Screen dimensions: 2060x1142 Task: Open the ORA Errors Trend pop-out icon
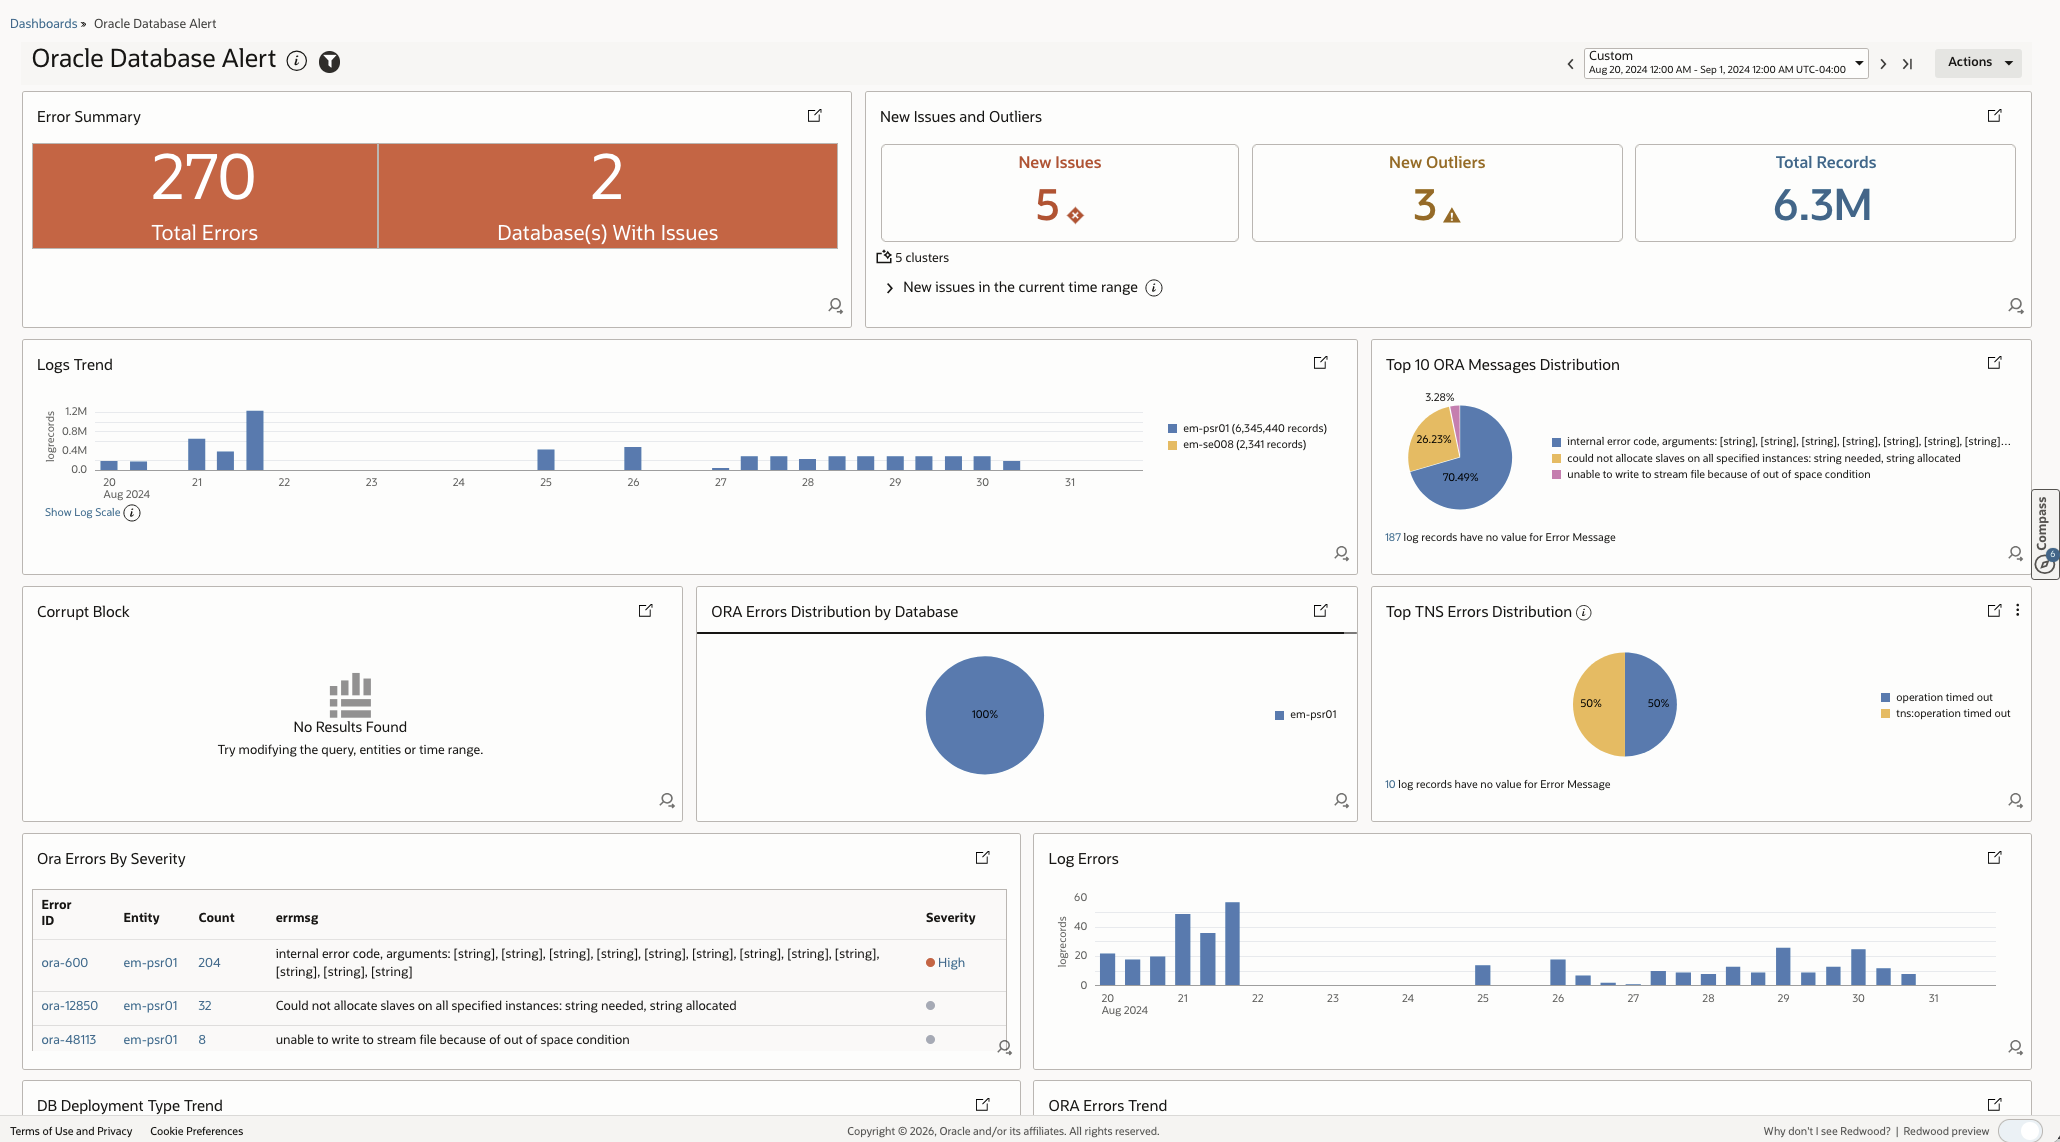click(1994, 1104)
